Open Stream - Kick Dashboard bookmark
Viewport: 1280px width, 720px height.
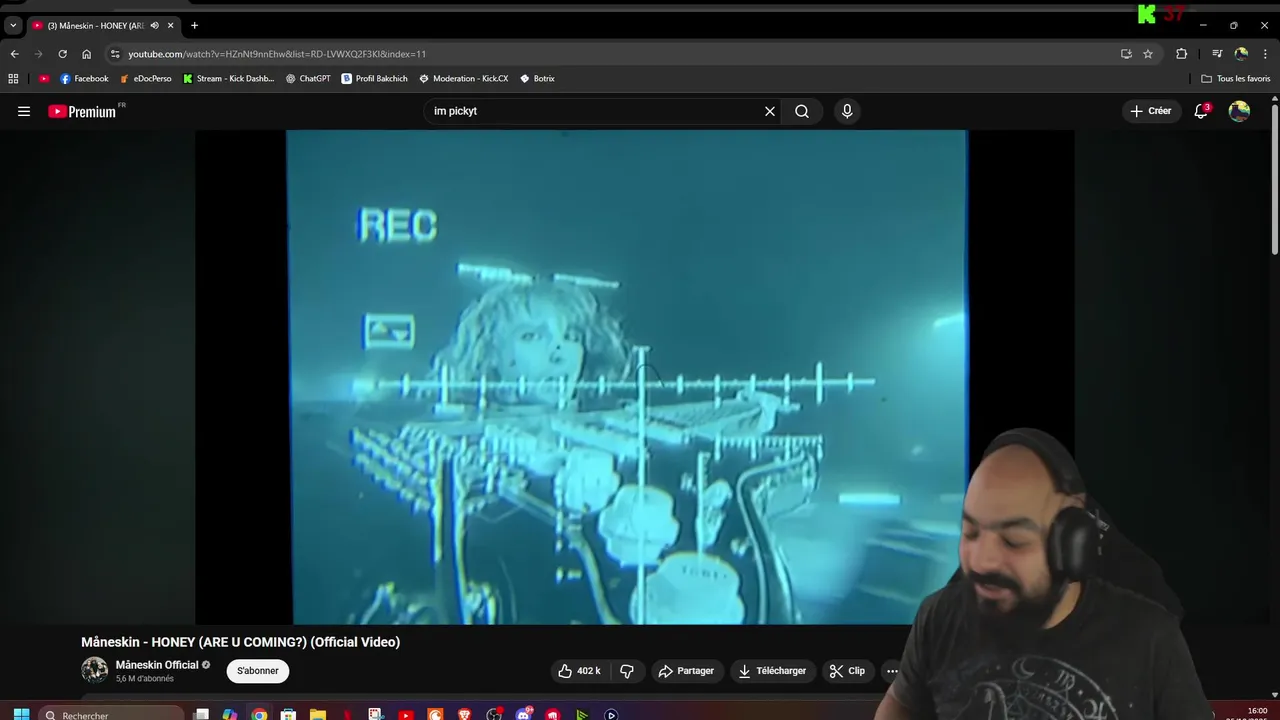[228, 78]
